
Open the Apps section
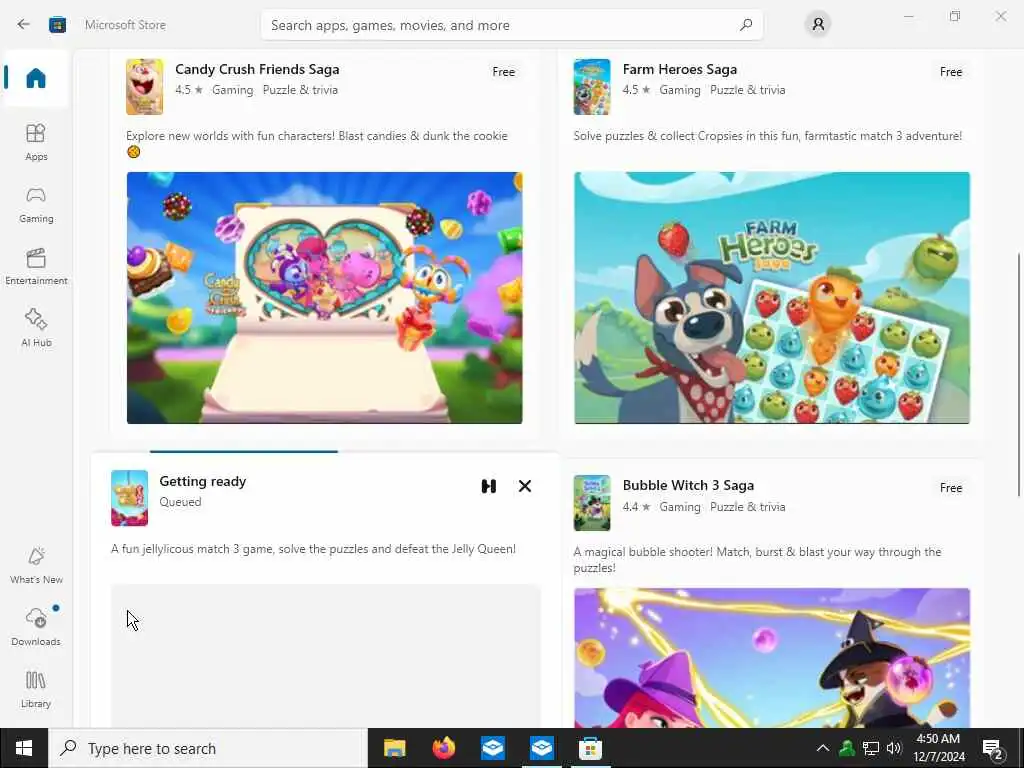(36, 142)
